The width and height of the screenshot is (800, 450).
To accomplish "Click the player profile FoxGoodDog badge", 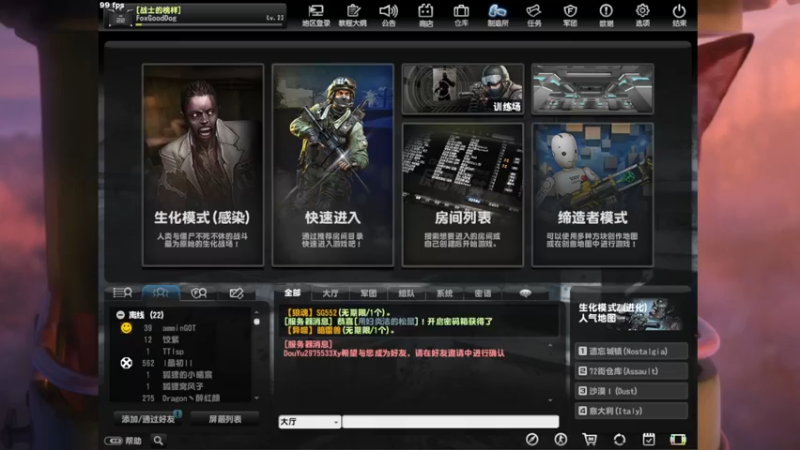I will [x=195, y=16].
